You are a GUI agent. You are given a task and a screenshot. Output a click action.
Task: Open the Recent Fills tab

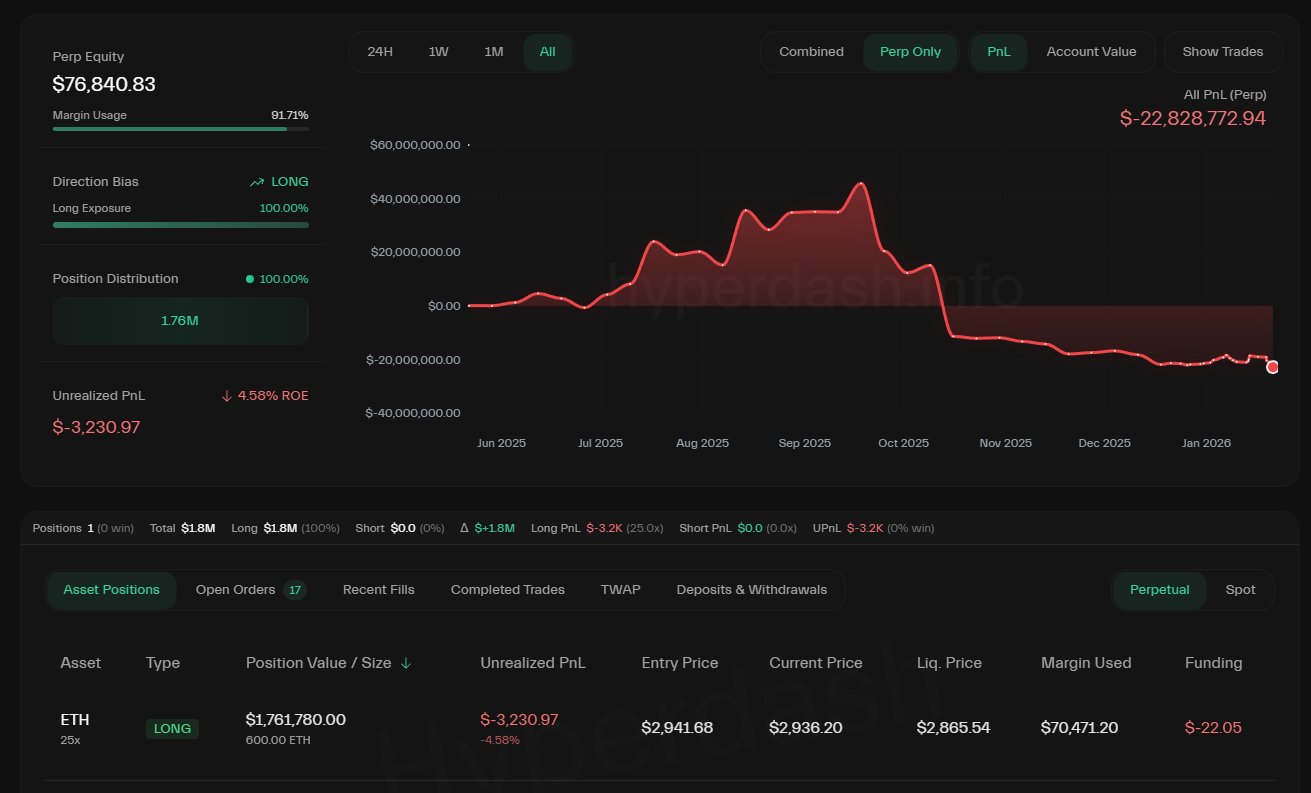click(378, 590)
